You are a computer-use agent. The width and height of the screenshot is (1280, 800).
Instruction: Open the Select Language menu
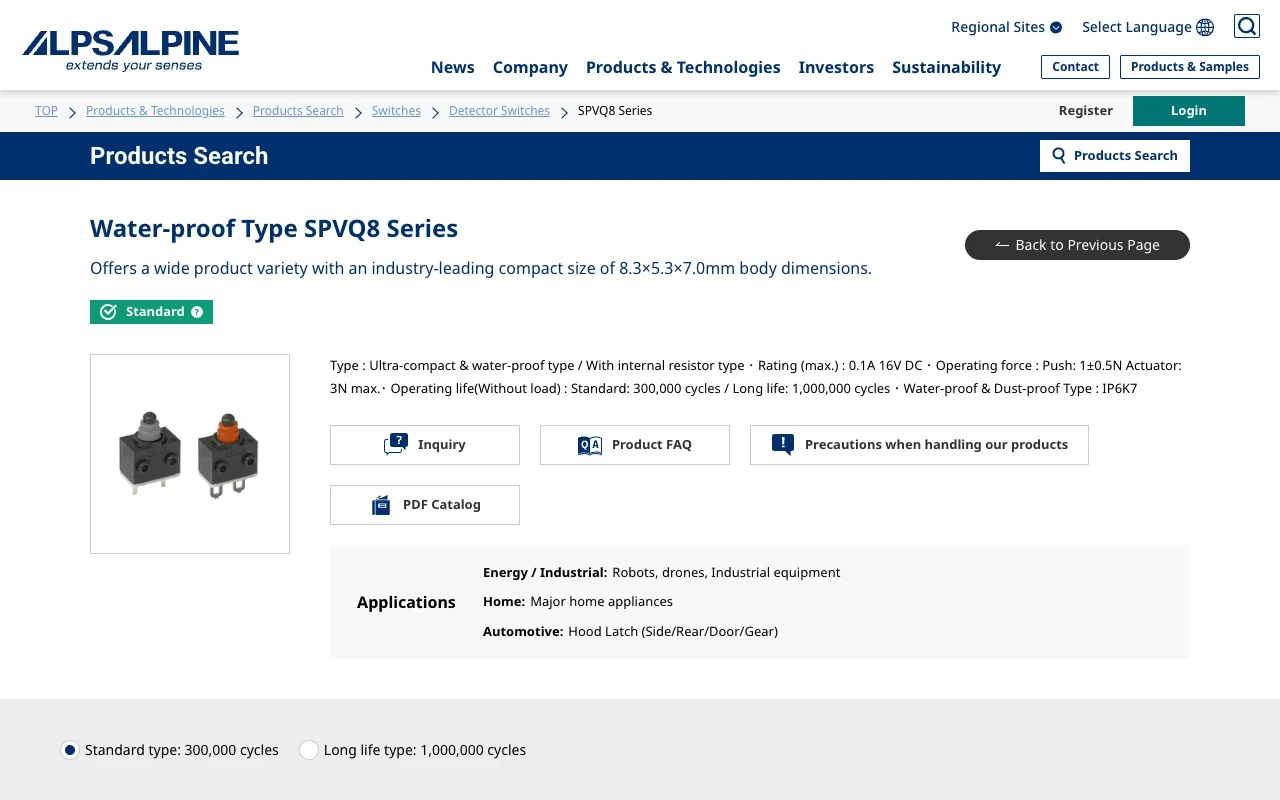click(1147, 27)
